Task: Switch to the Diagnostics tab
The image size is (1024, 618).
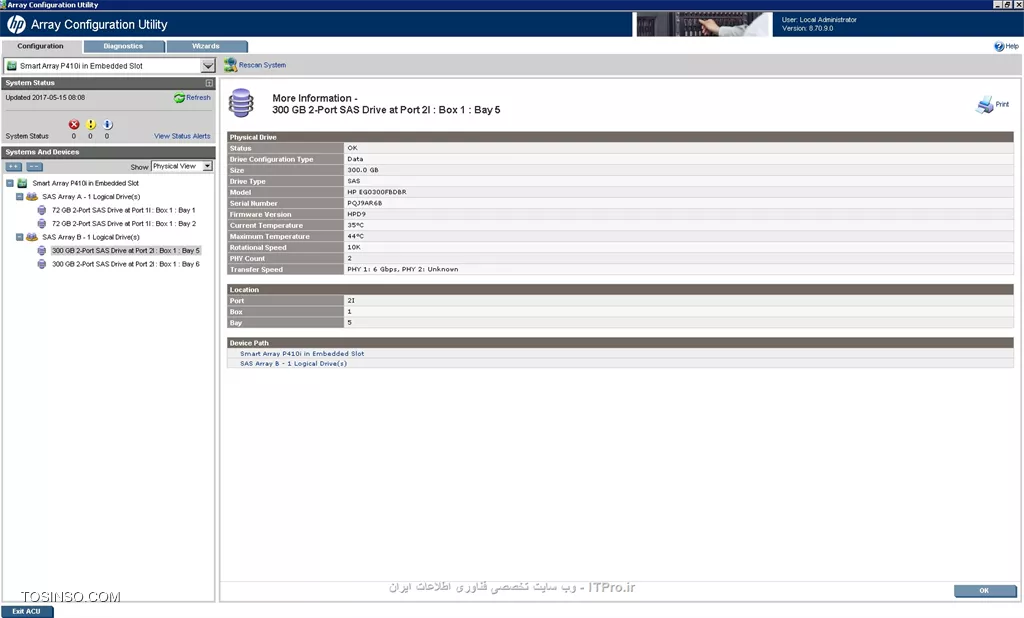Action: pos(123,46)
